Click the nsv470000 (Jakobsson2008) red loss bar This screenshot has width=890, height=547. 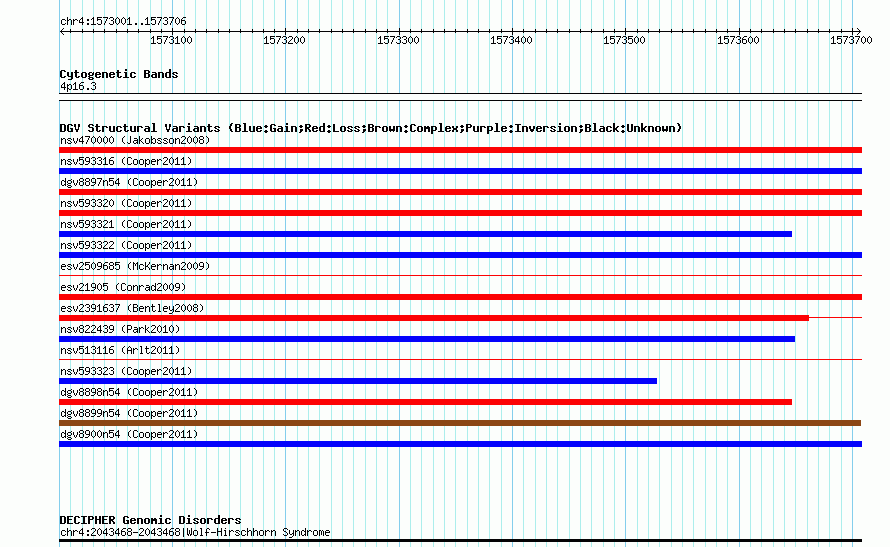[460, 150]
